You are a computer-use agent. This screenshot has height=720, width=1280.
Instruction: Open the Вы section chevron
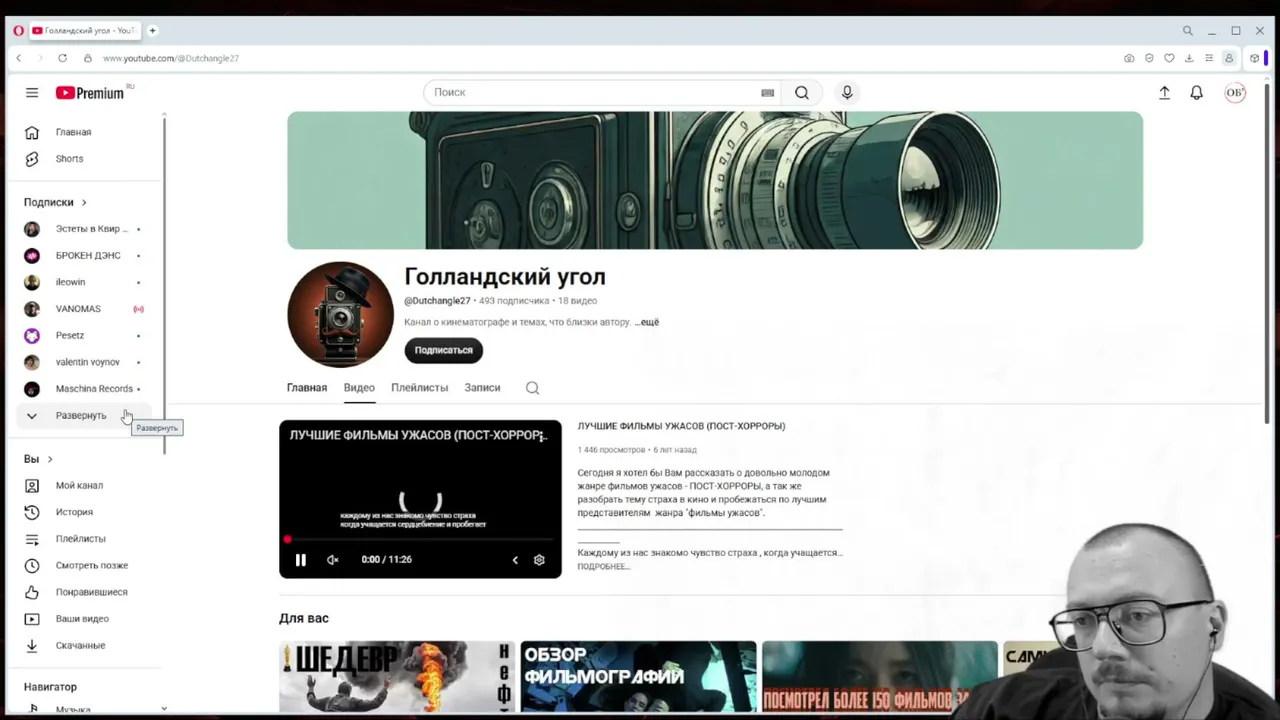(50, 459)
